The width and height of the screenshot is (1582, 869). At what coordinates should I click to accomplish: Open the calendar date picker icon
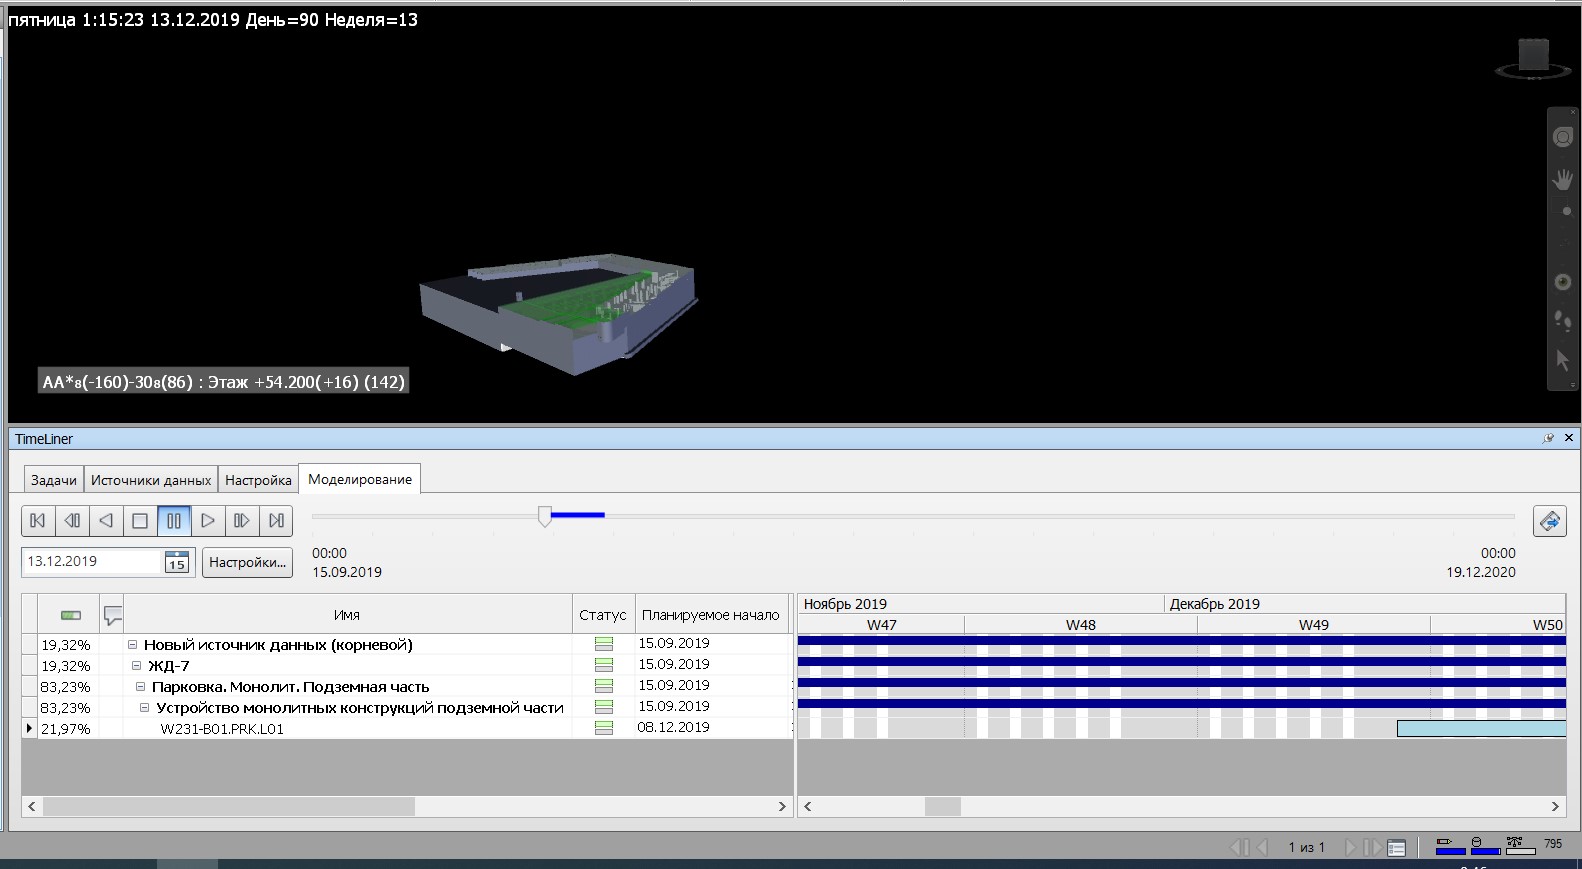click(177, 562)
